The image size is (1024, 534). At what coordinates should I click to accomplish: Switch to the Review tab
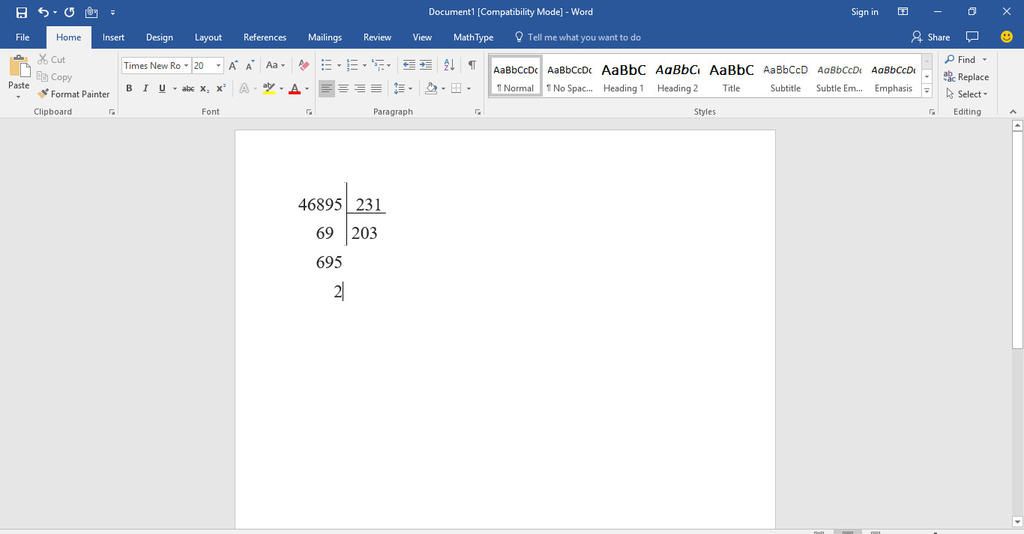[x=377, y=37]
